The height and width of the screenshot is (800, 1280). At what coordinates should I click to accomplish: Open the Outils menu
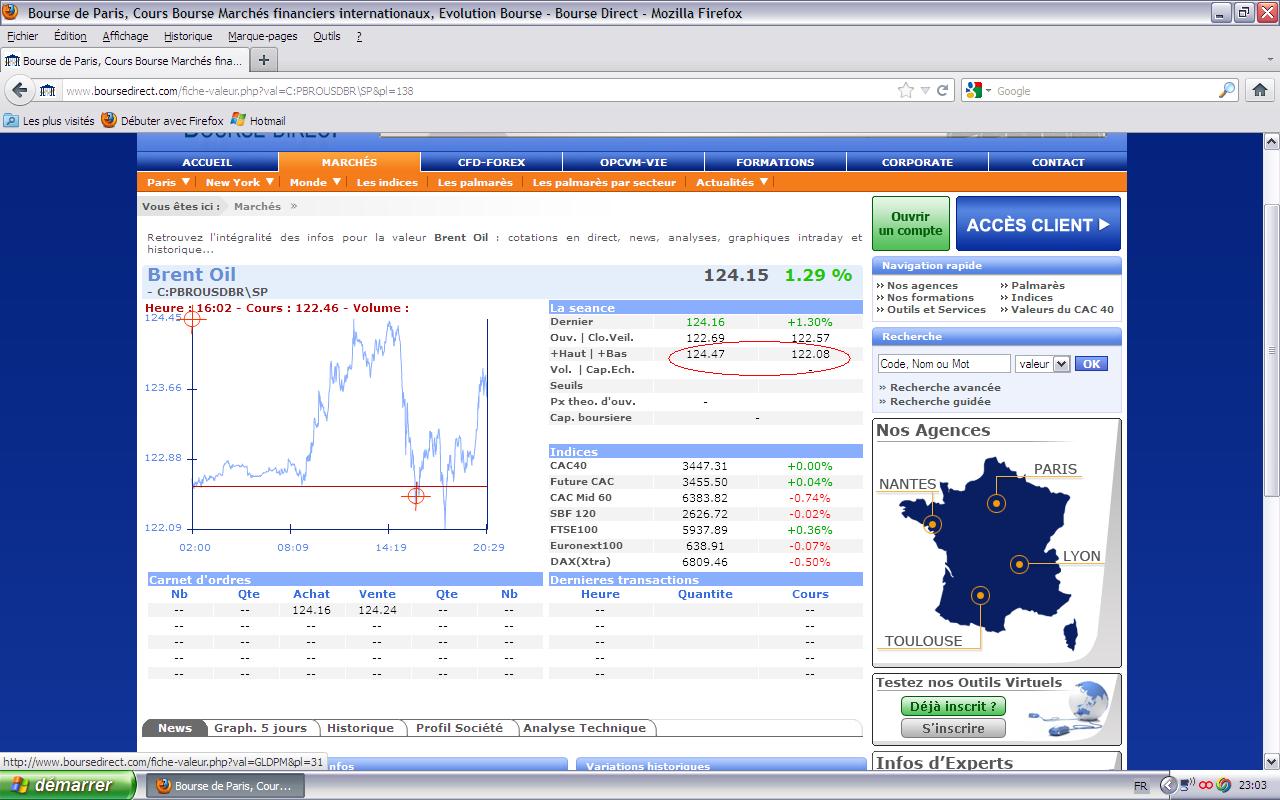[x=327, y=36]
